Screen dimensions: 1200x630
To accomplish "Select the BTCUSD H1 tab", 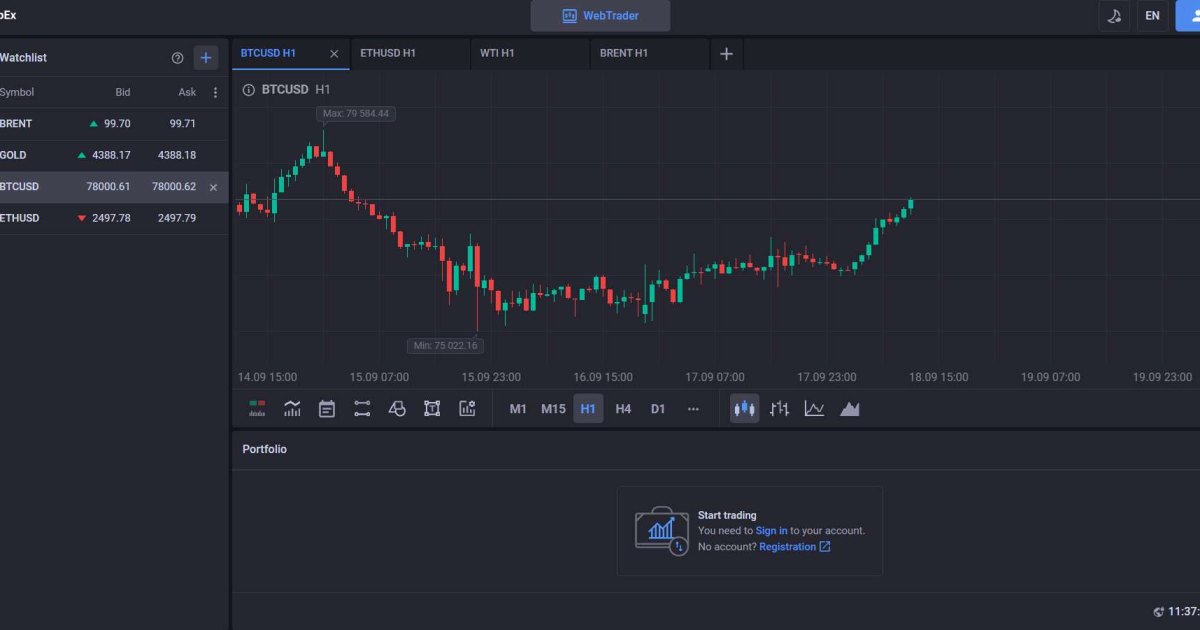I will point(291,54).
